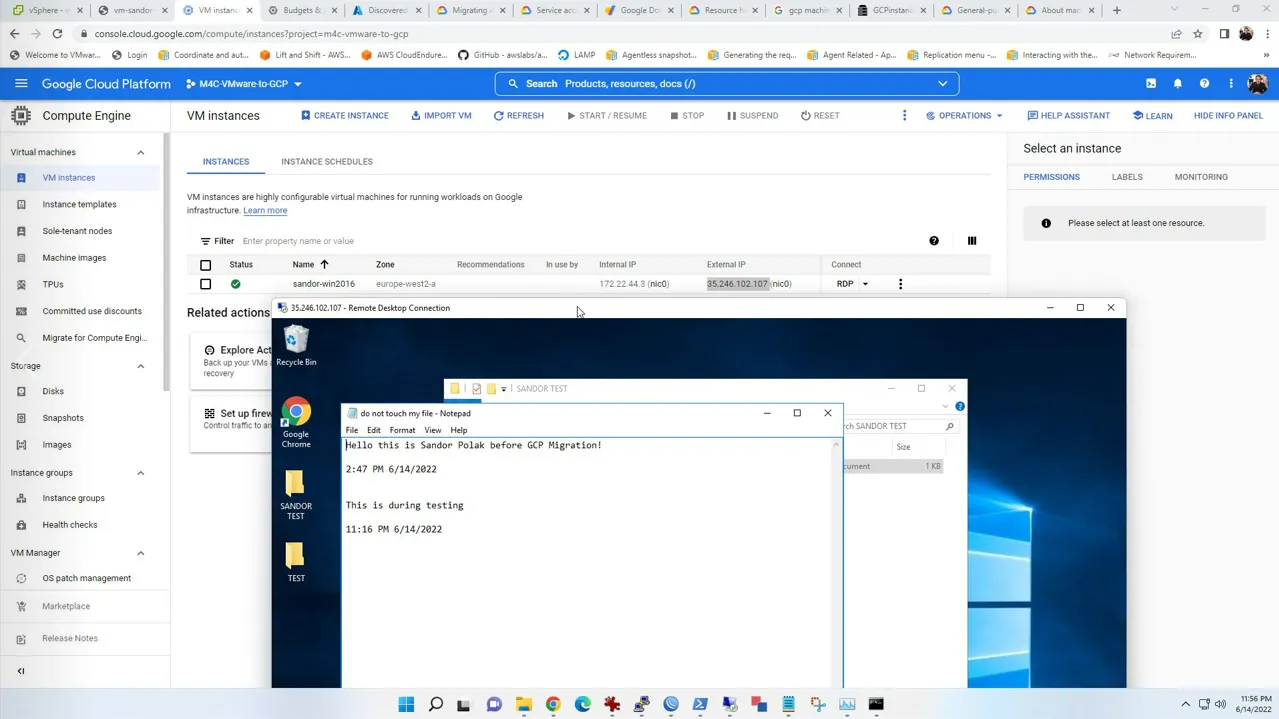Open Chrome from the taskbar
Screen dimensions: 1279x719
(x=553, y=704)
